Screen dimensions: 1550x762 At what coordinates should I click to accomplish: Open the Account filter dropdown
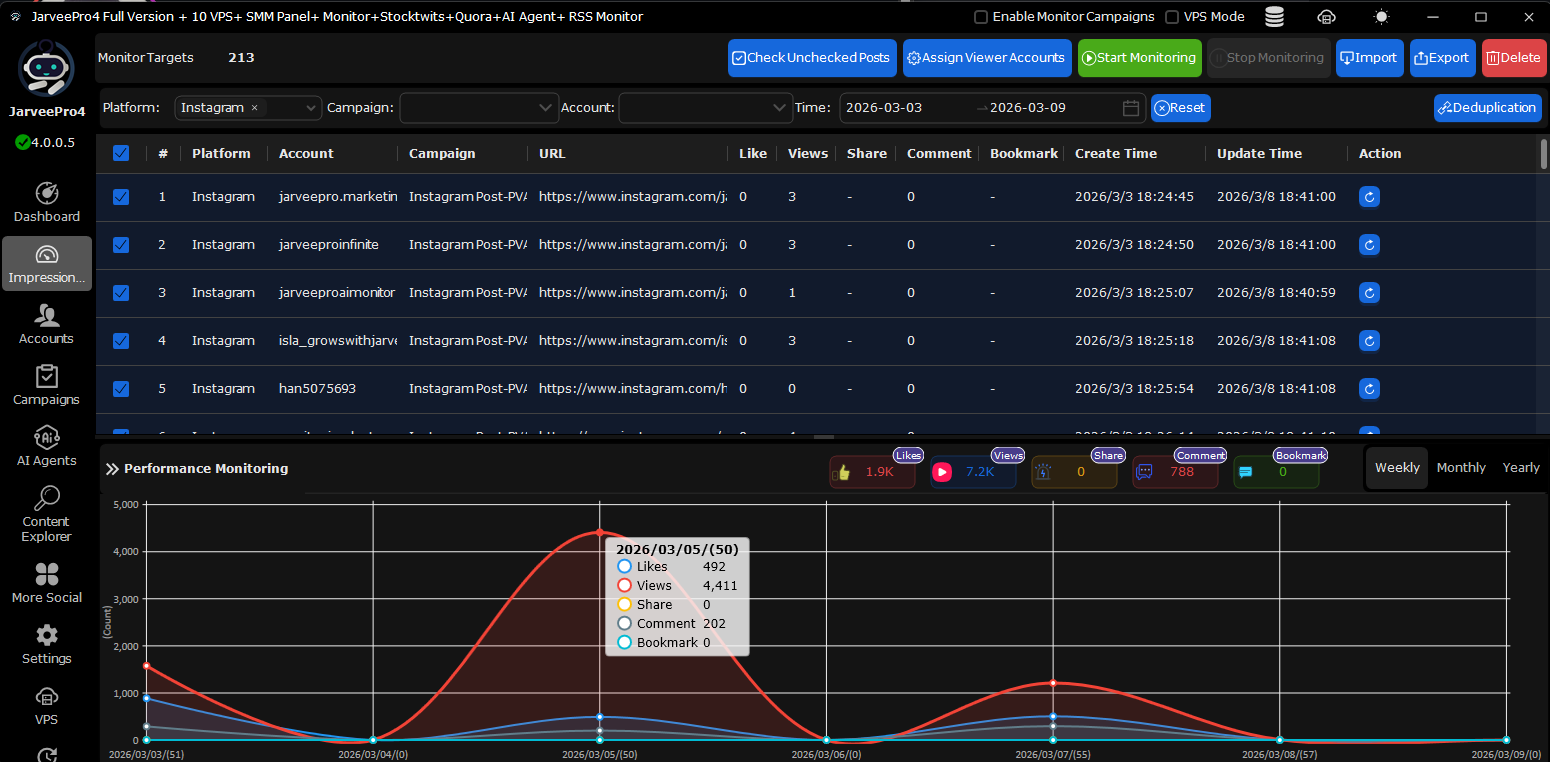tap(705, 108)
